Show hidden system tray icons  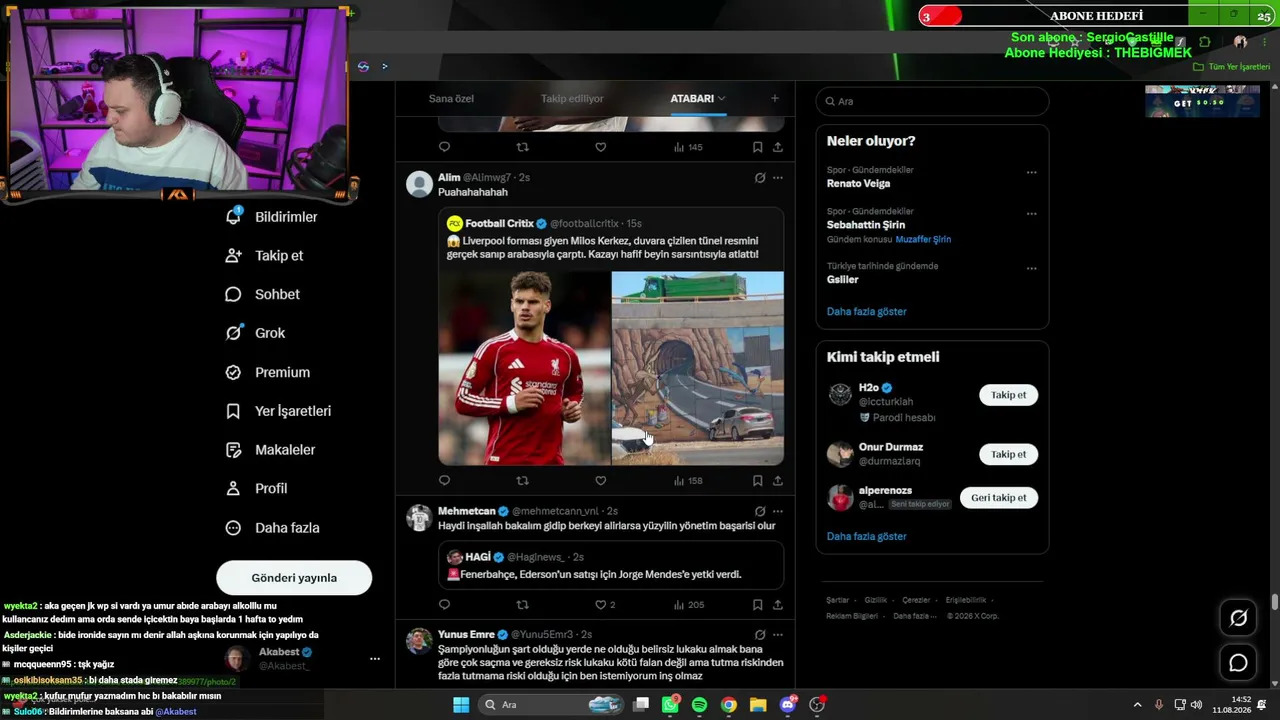1137,705
